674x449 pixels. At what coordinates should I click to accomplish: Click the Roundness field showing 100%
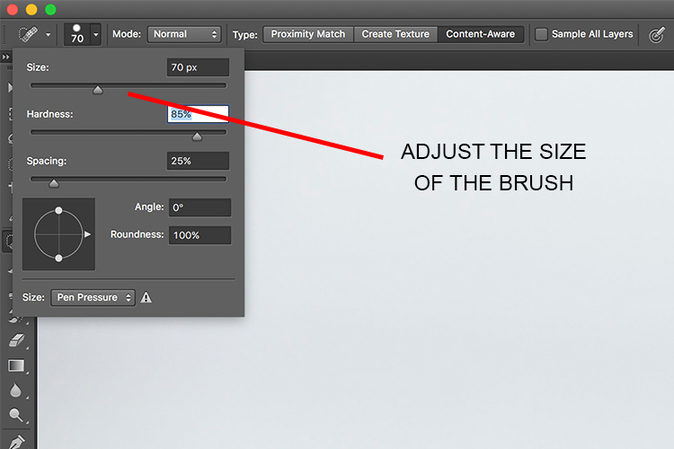click(x=200, y=235)
